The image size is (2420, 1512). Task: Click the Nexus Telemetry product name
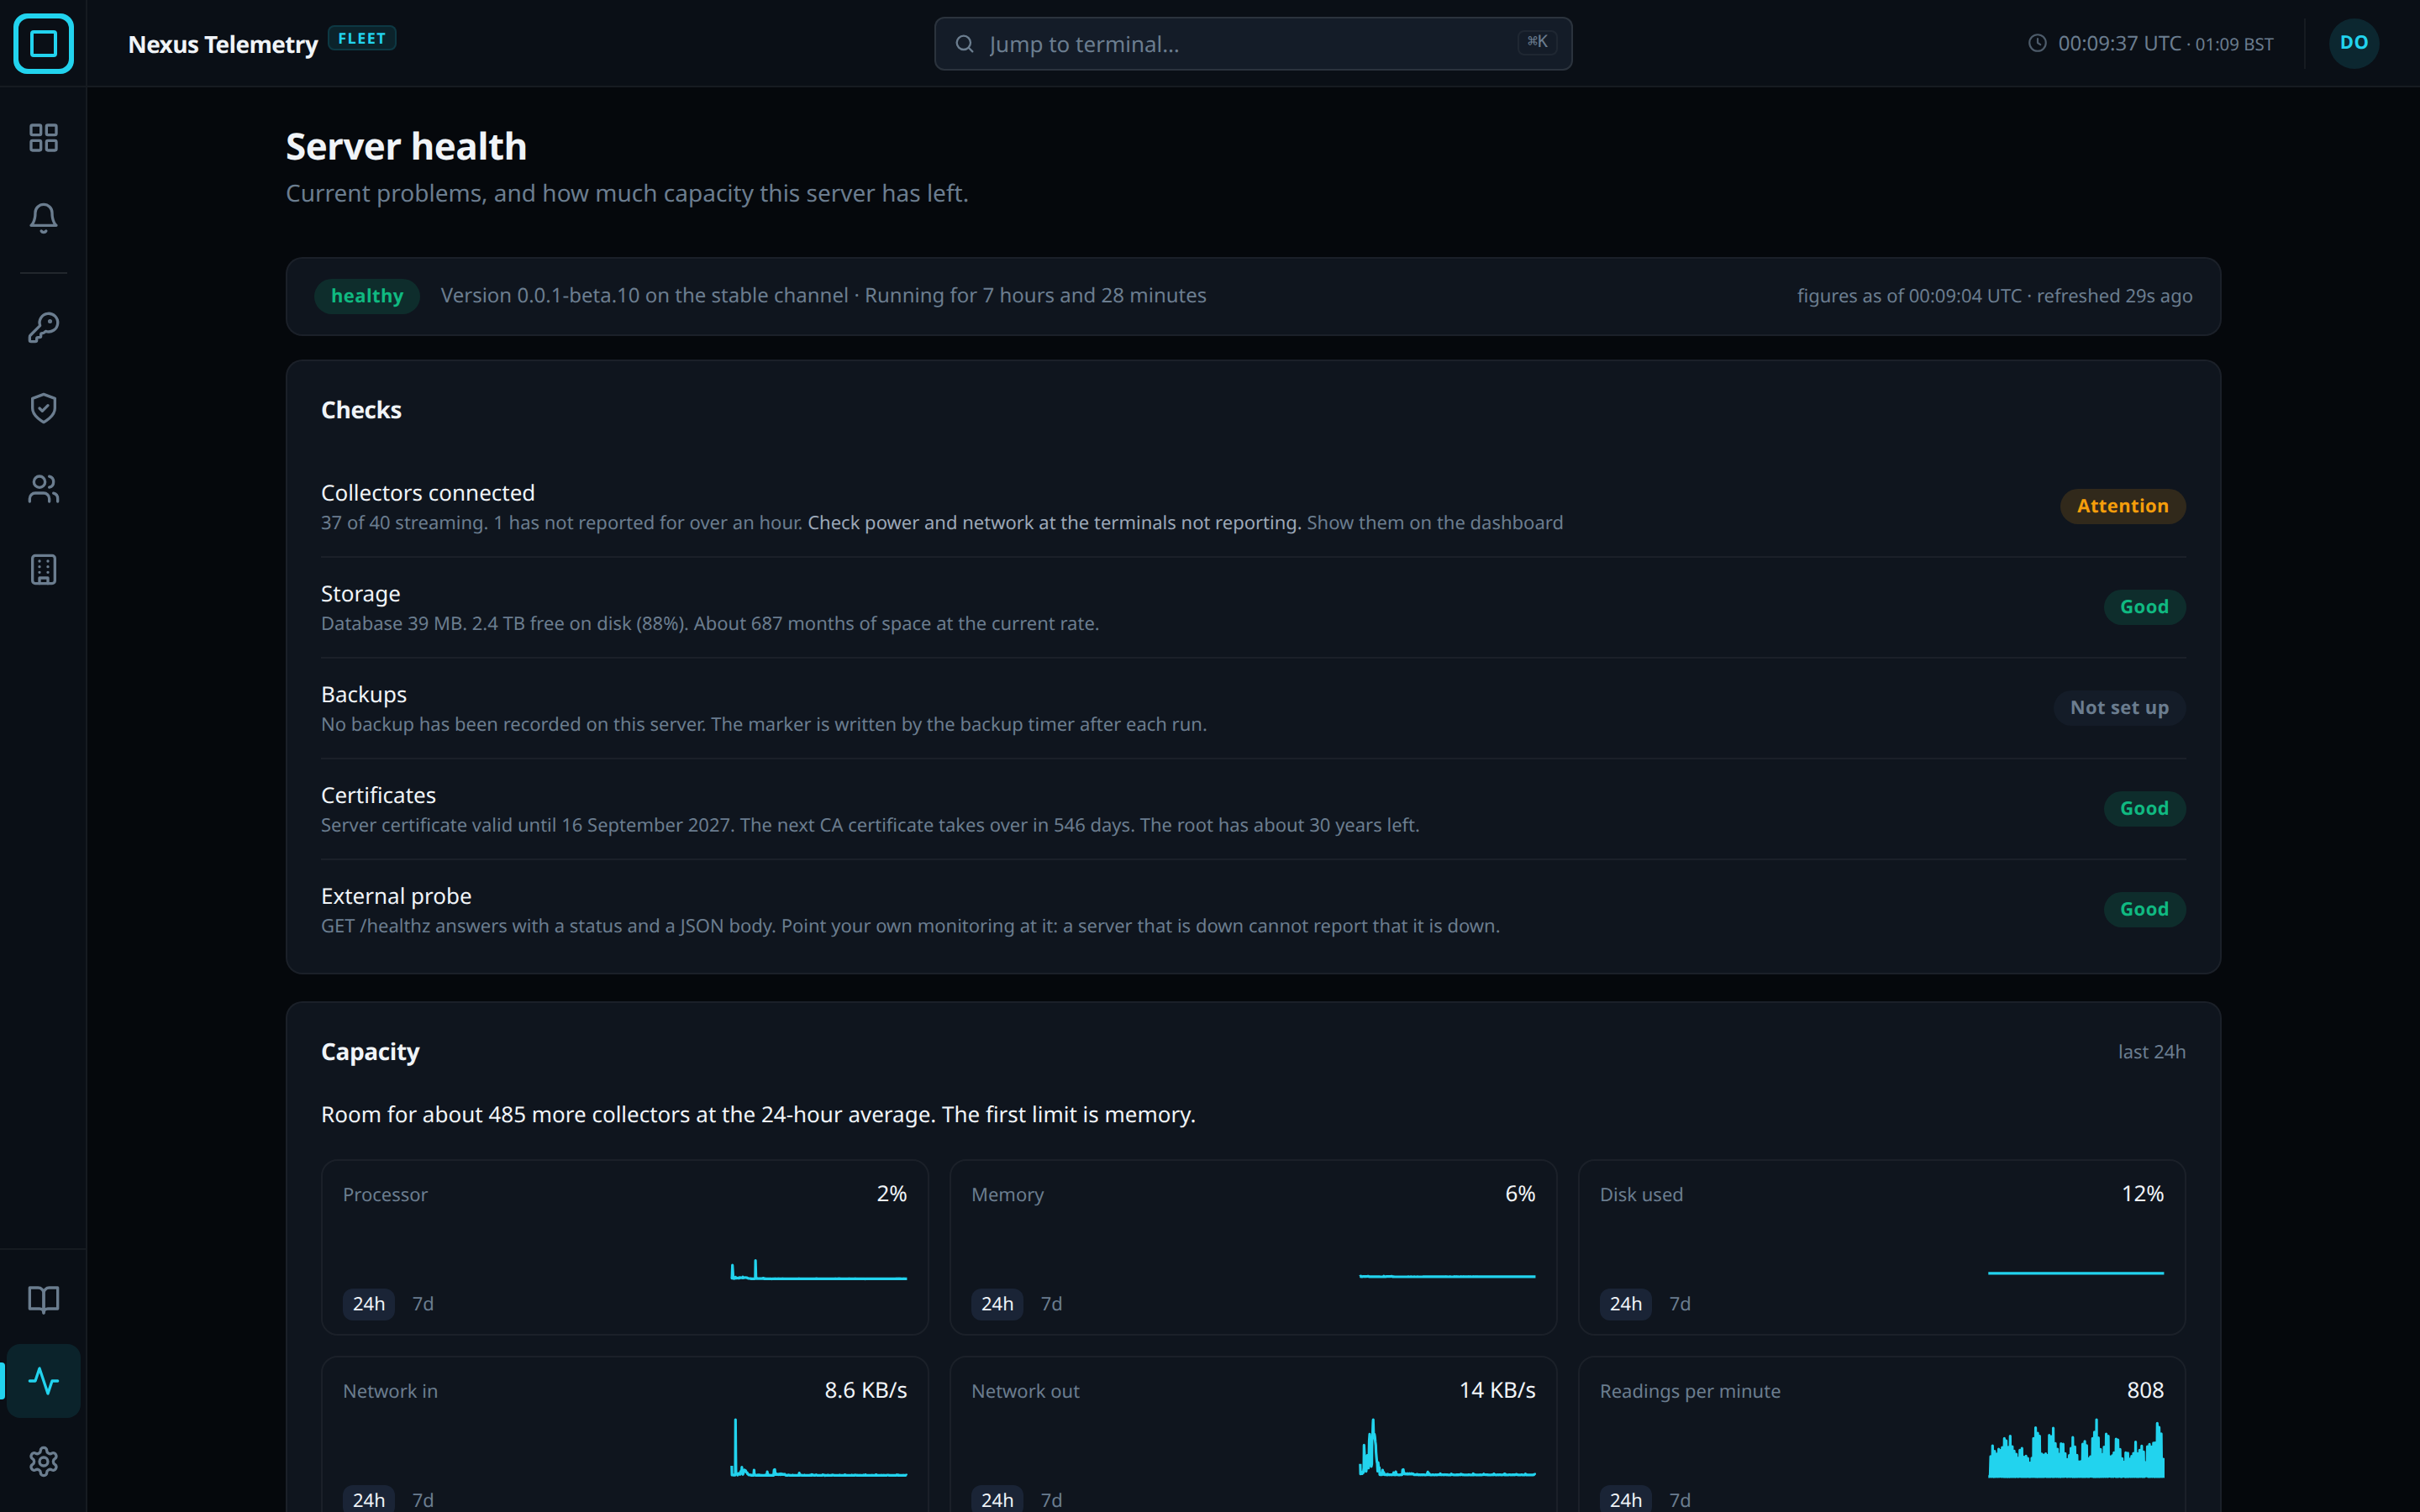(223, 44)
